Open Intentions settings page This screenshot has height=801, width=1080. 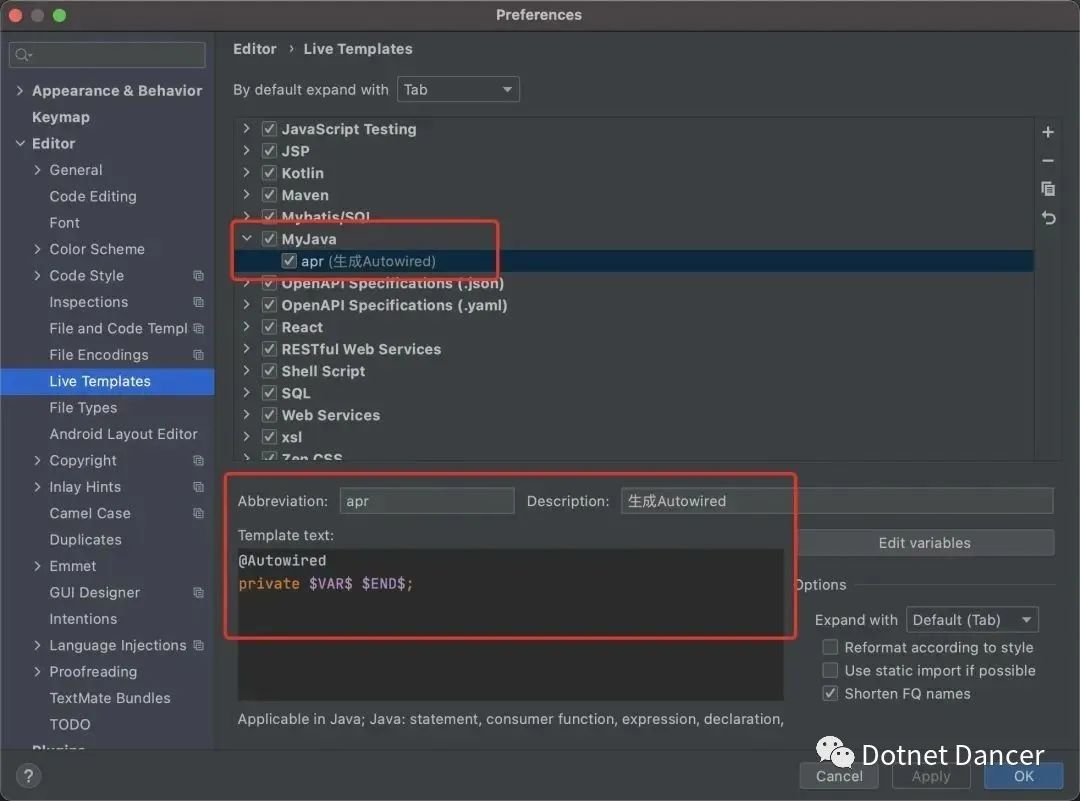(83, 618)
